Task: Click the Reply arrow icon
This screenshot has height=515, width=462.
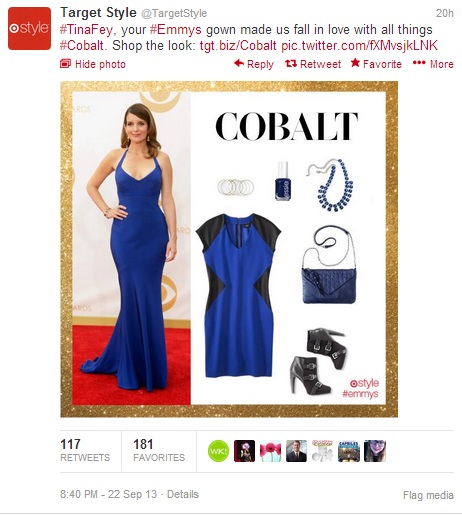Action: tap(239, 63)
